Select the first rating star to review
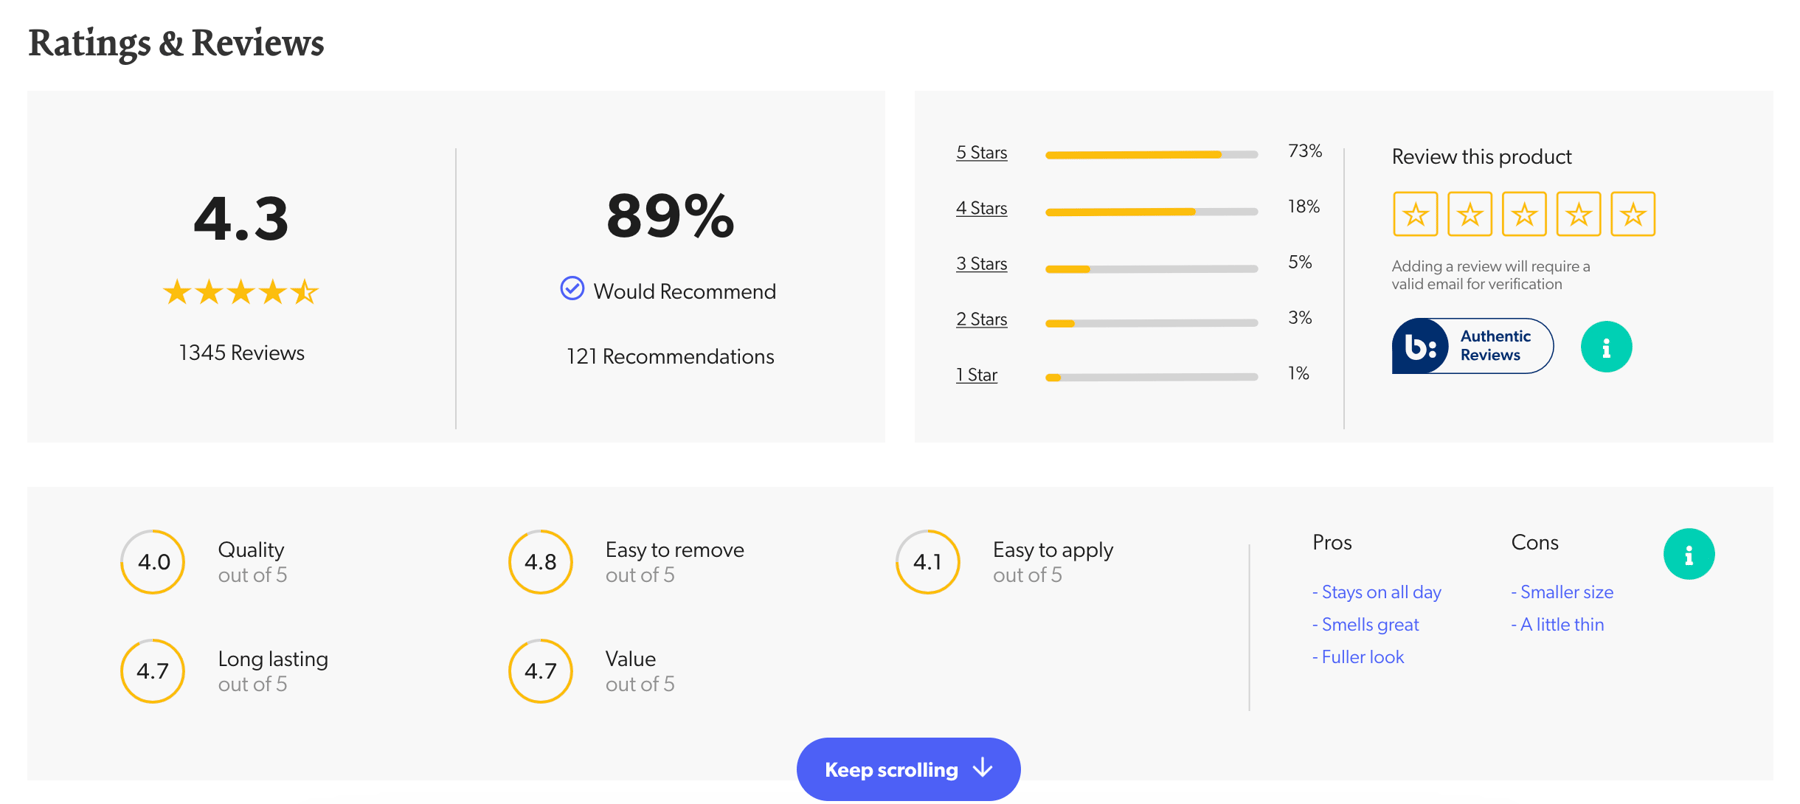The width and height of the screenshot is (1800, 804). pyautogui.click(x=1415, y=214)
